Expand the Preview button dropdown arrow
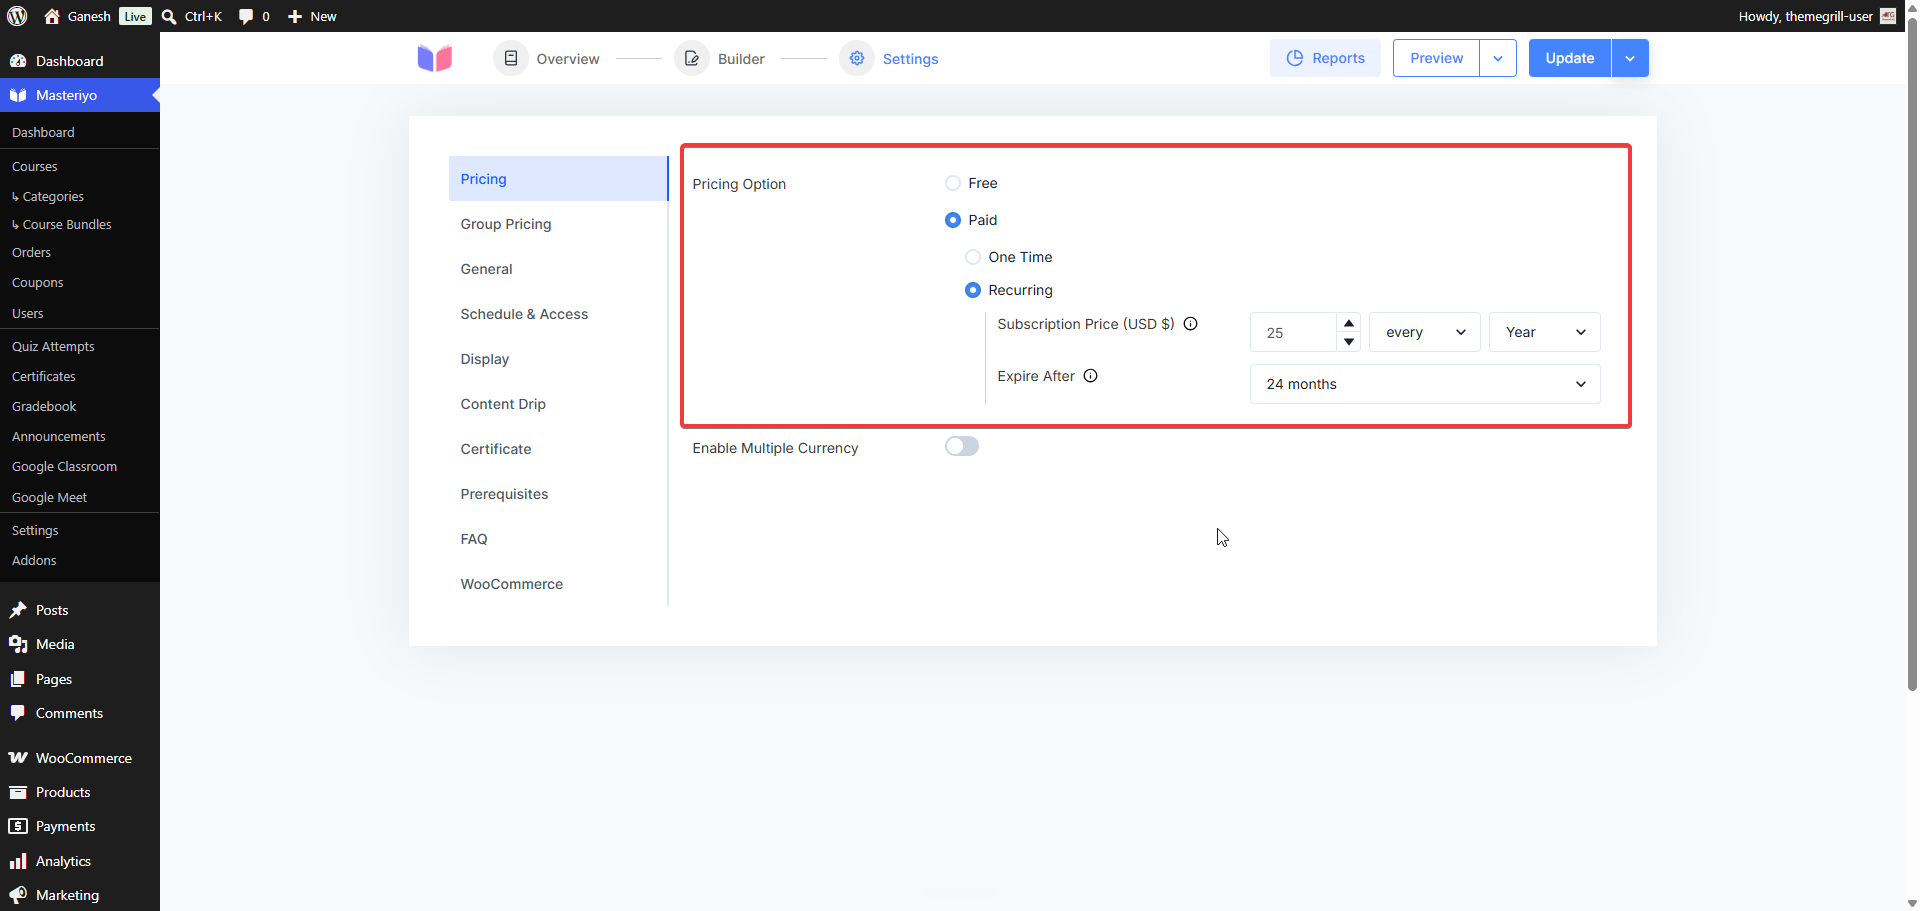 coord(1498,58)
